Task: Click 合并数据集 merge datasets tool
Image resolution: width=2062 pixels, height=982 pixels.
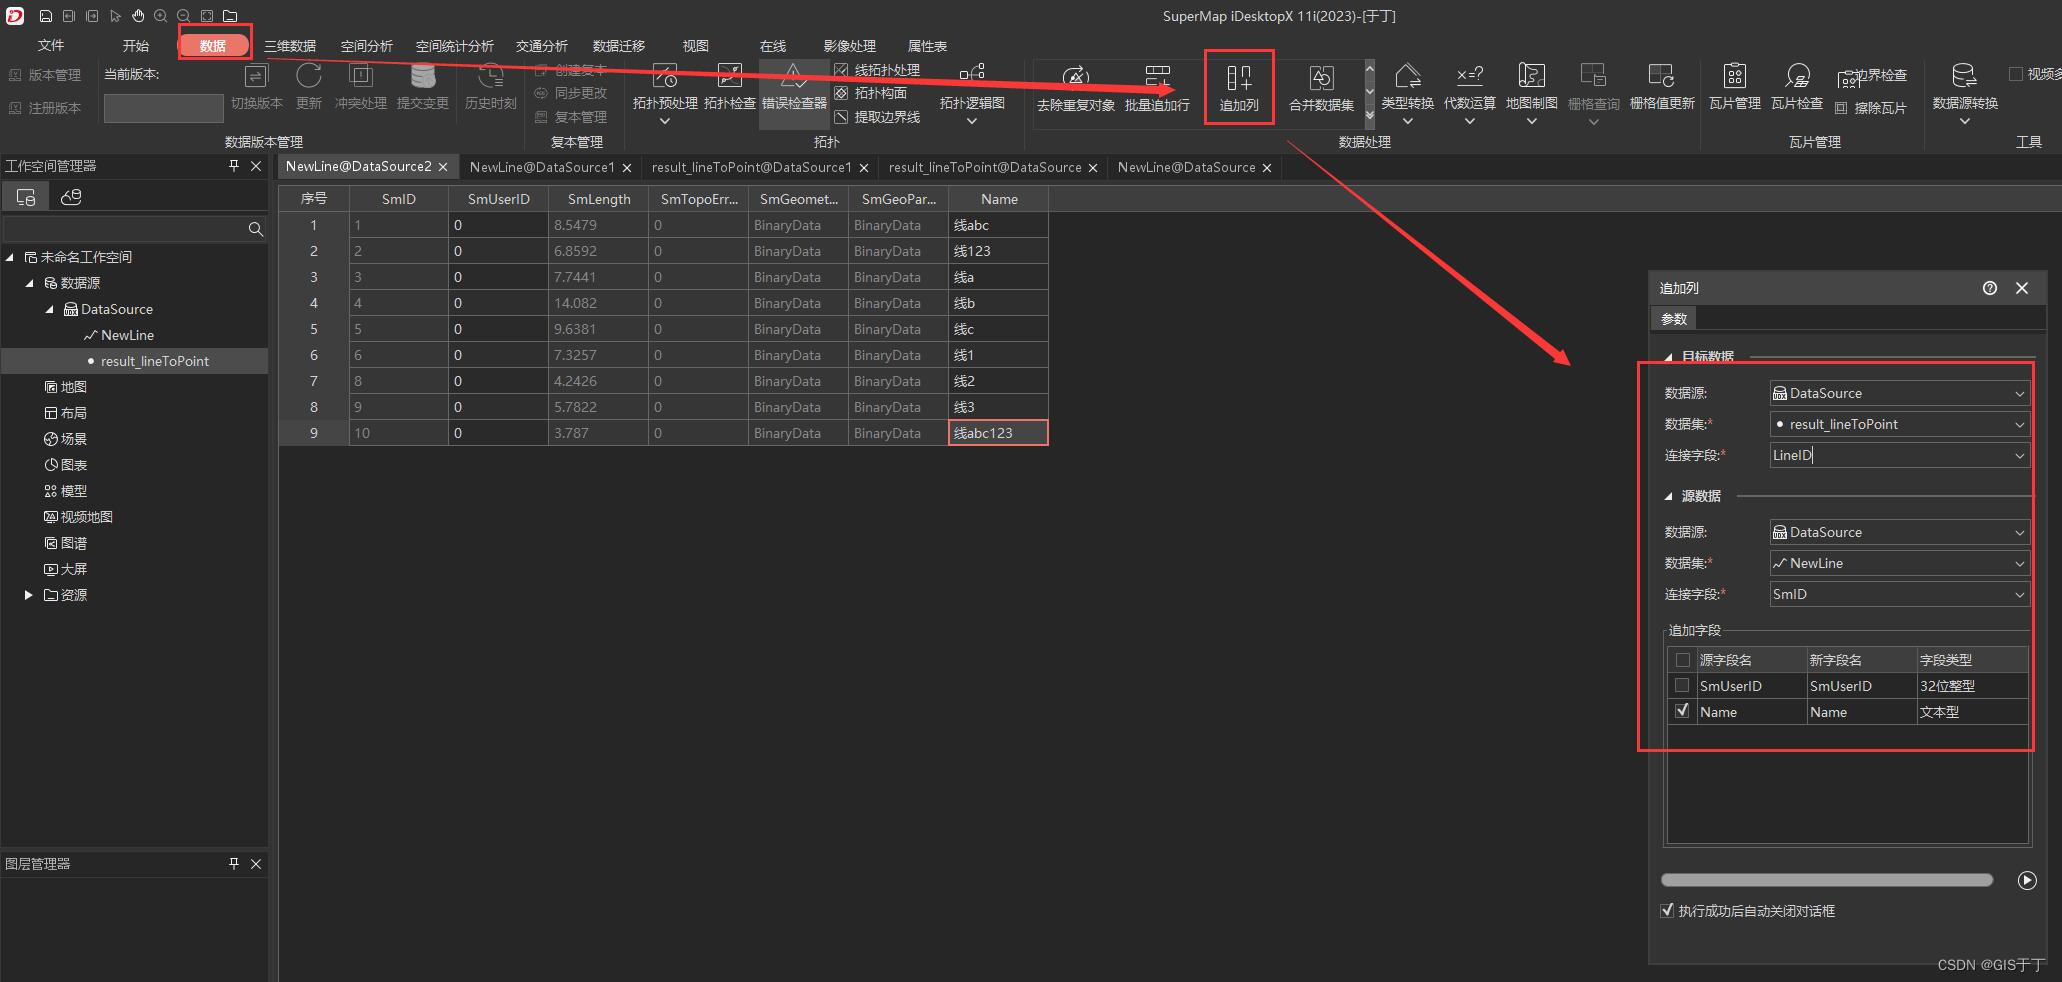Action: pos(1321,89)
